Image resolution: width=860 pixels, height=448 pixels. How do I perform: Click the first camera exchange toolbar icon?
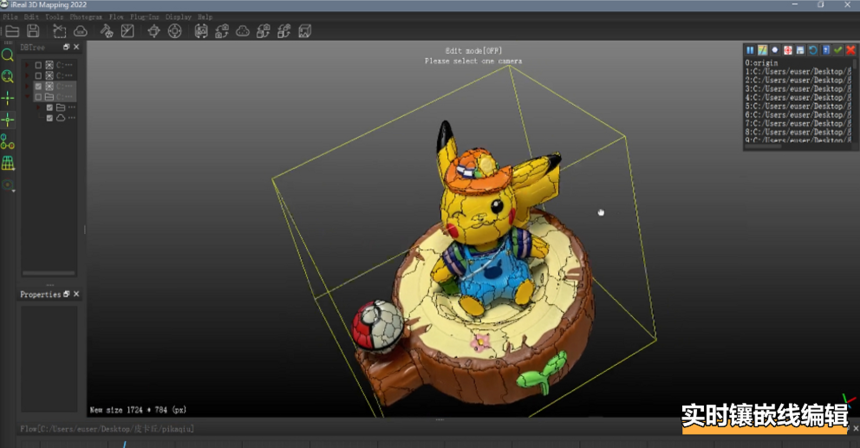[222, 31]
